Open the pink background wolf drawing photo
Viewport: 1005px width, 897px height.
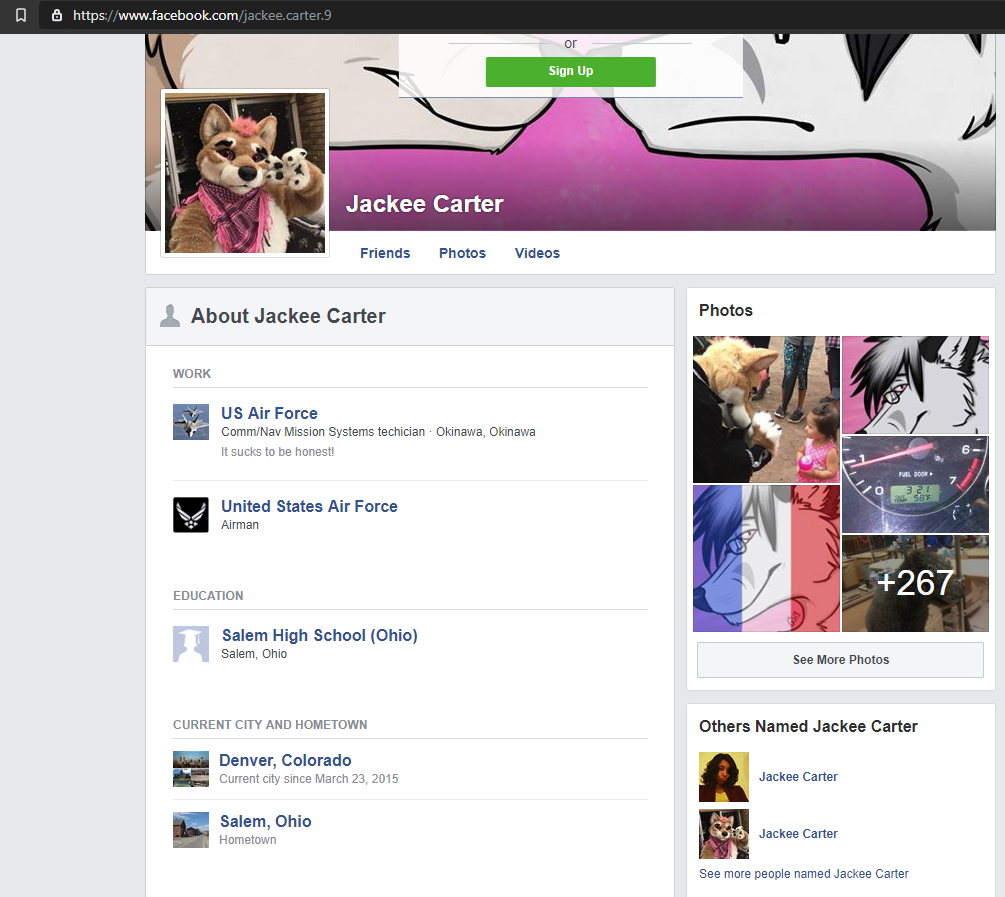[915, 385]
